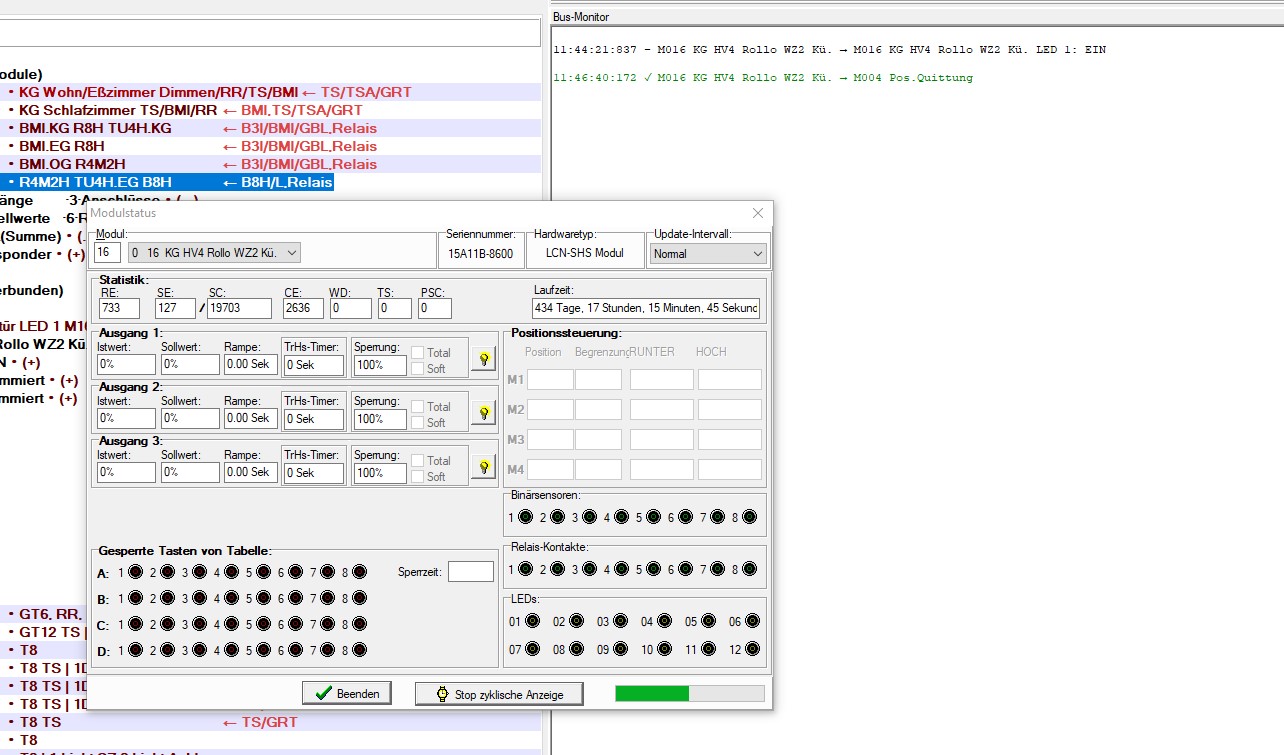
Task: Enable Soft checkbox for Ausgang 2
Action: click(418, 422)
